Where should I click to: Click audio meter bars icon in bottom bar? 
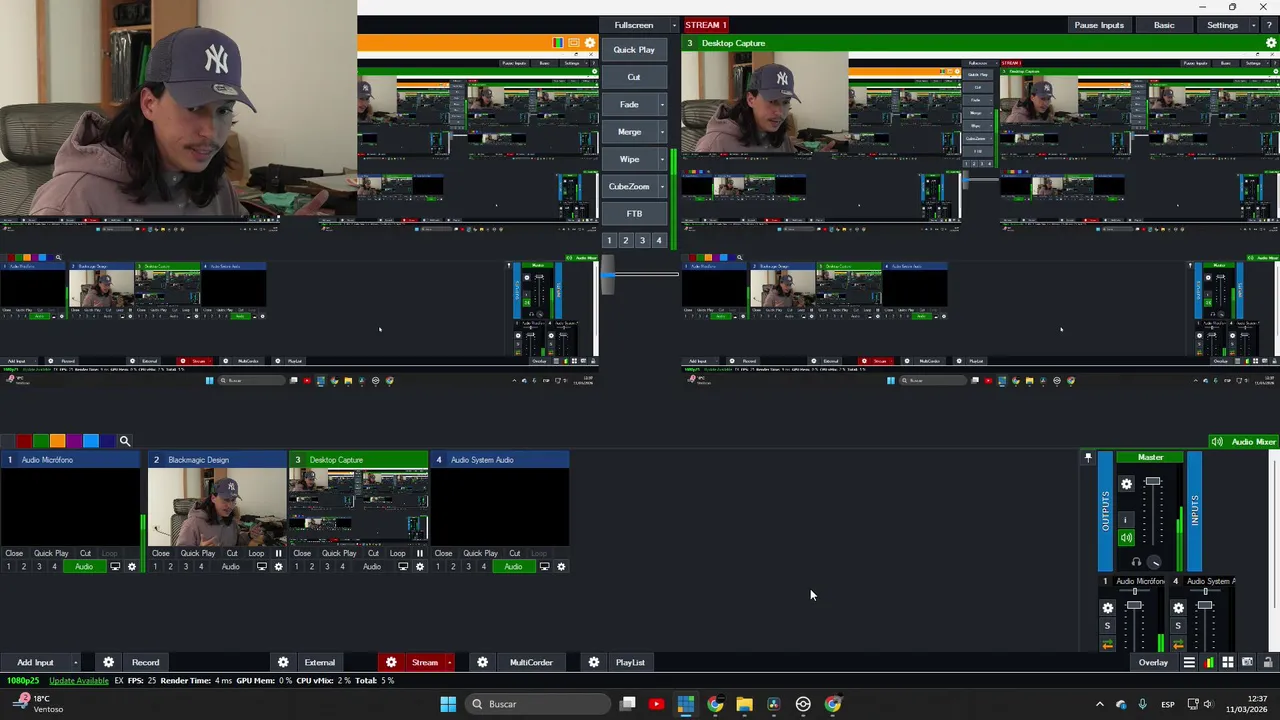tap(1209, 662)
